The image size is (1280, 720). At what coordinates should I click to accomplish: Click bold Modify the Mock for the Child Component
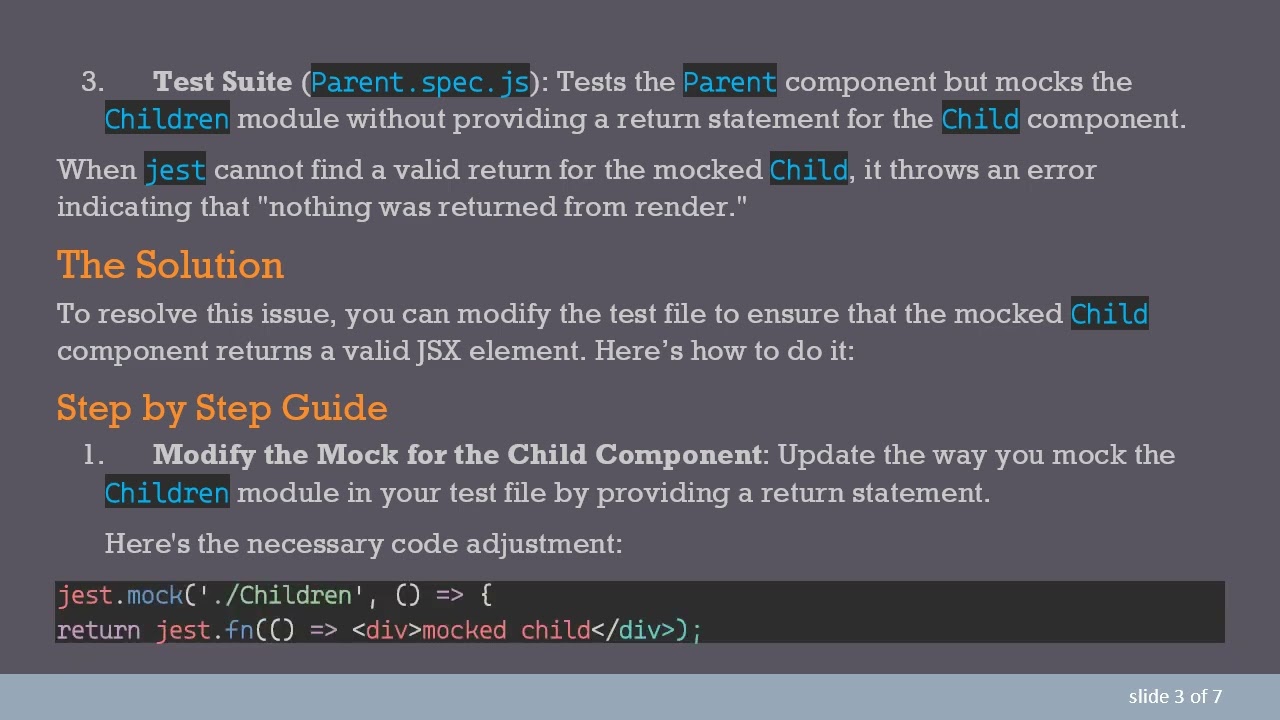(457, 455)
